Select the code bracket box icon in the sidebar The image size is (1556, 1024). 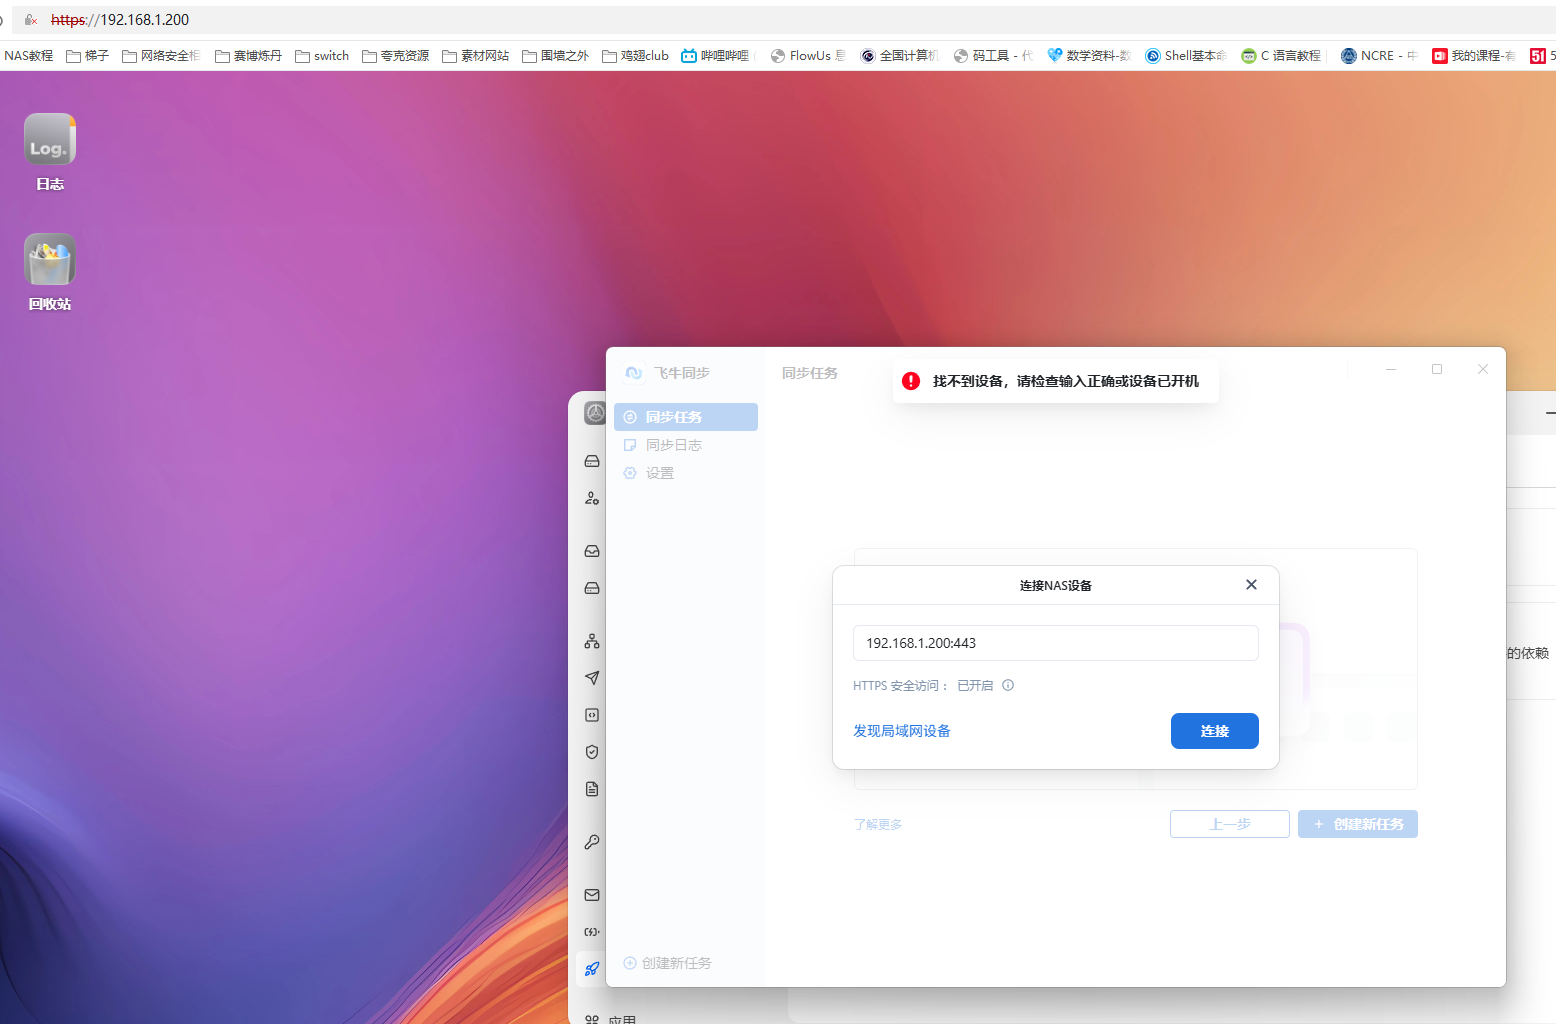point(592,715)
